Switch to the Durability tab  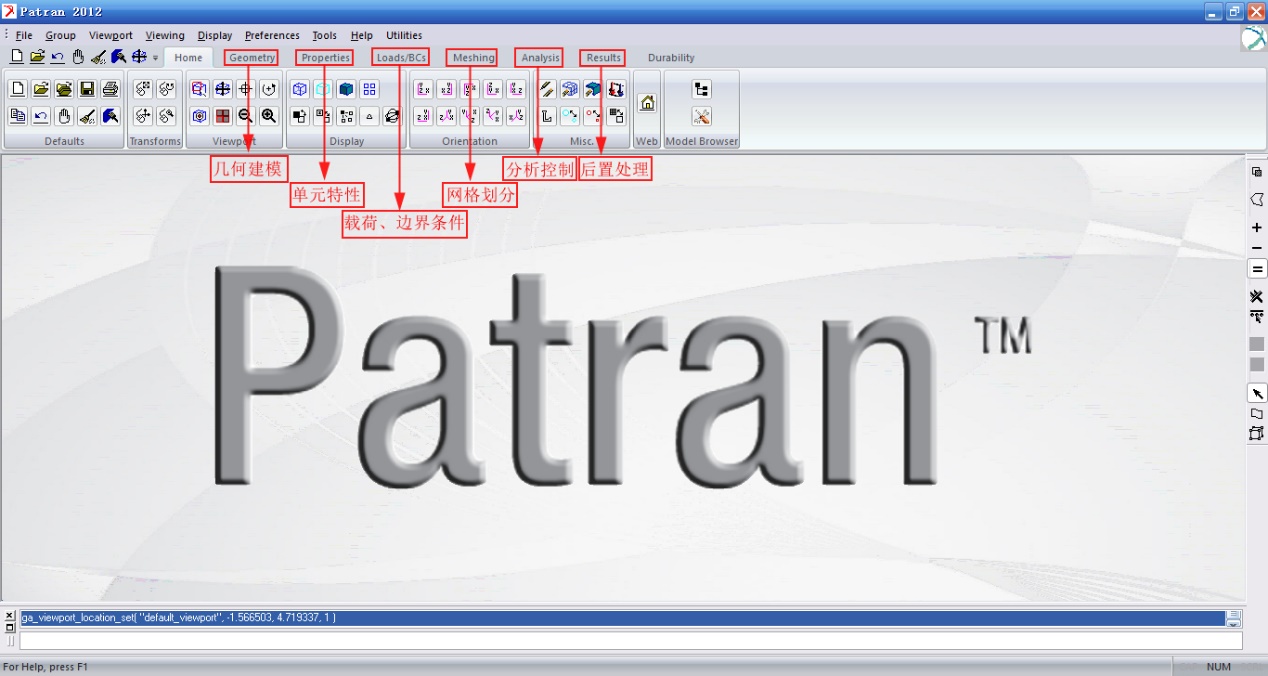671,58
